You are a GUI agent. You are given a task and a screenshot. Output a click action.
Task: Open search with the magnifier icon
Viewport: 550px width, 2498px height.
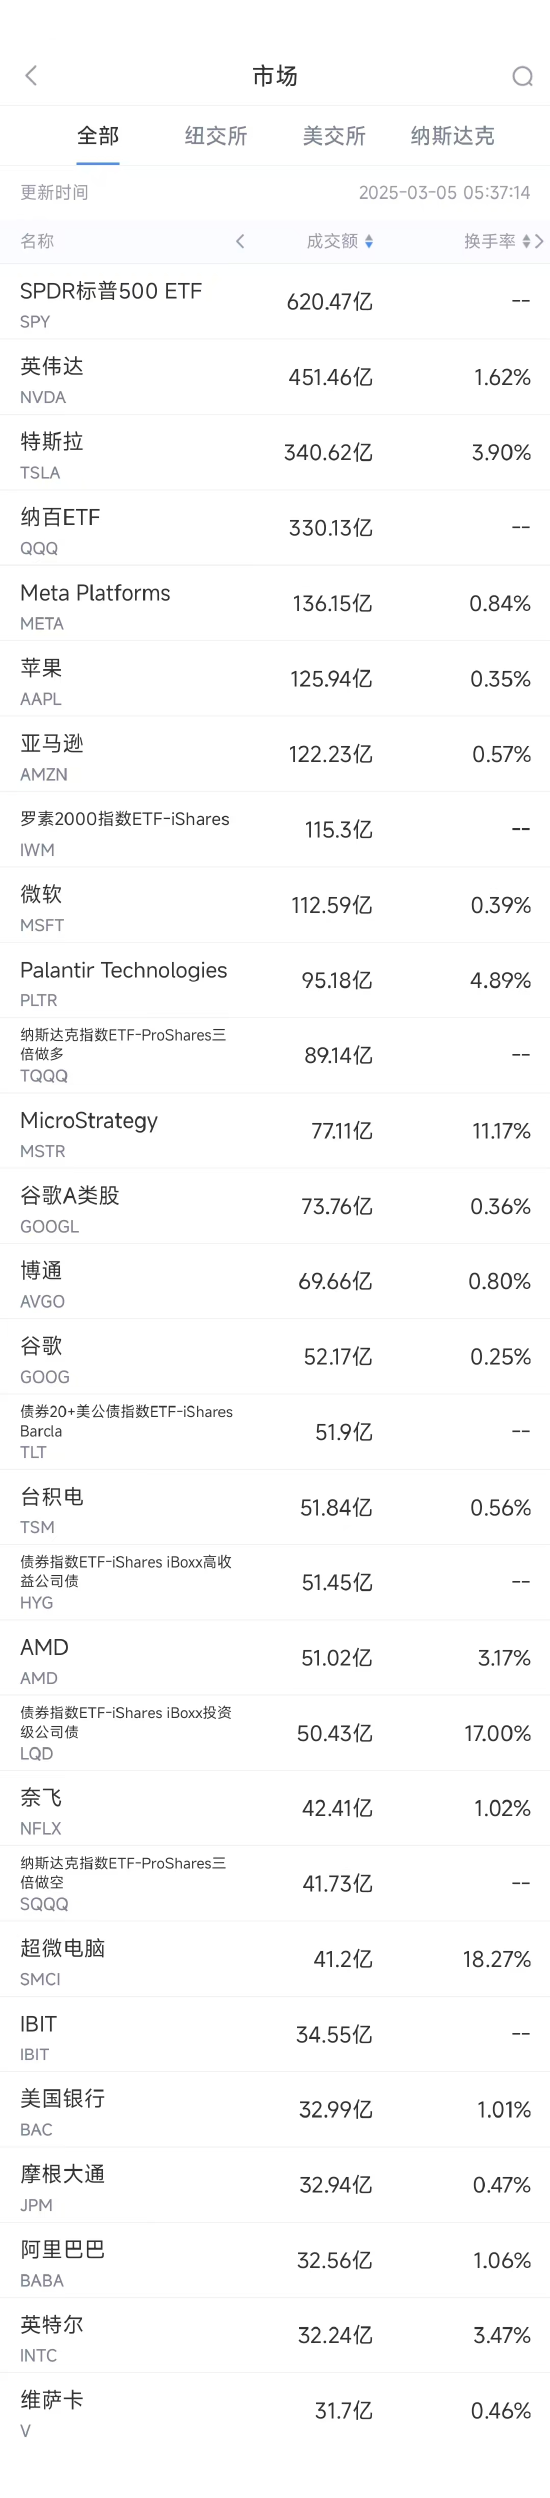point(522,76)
